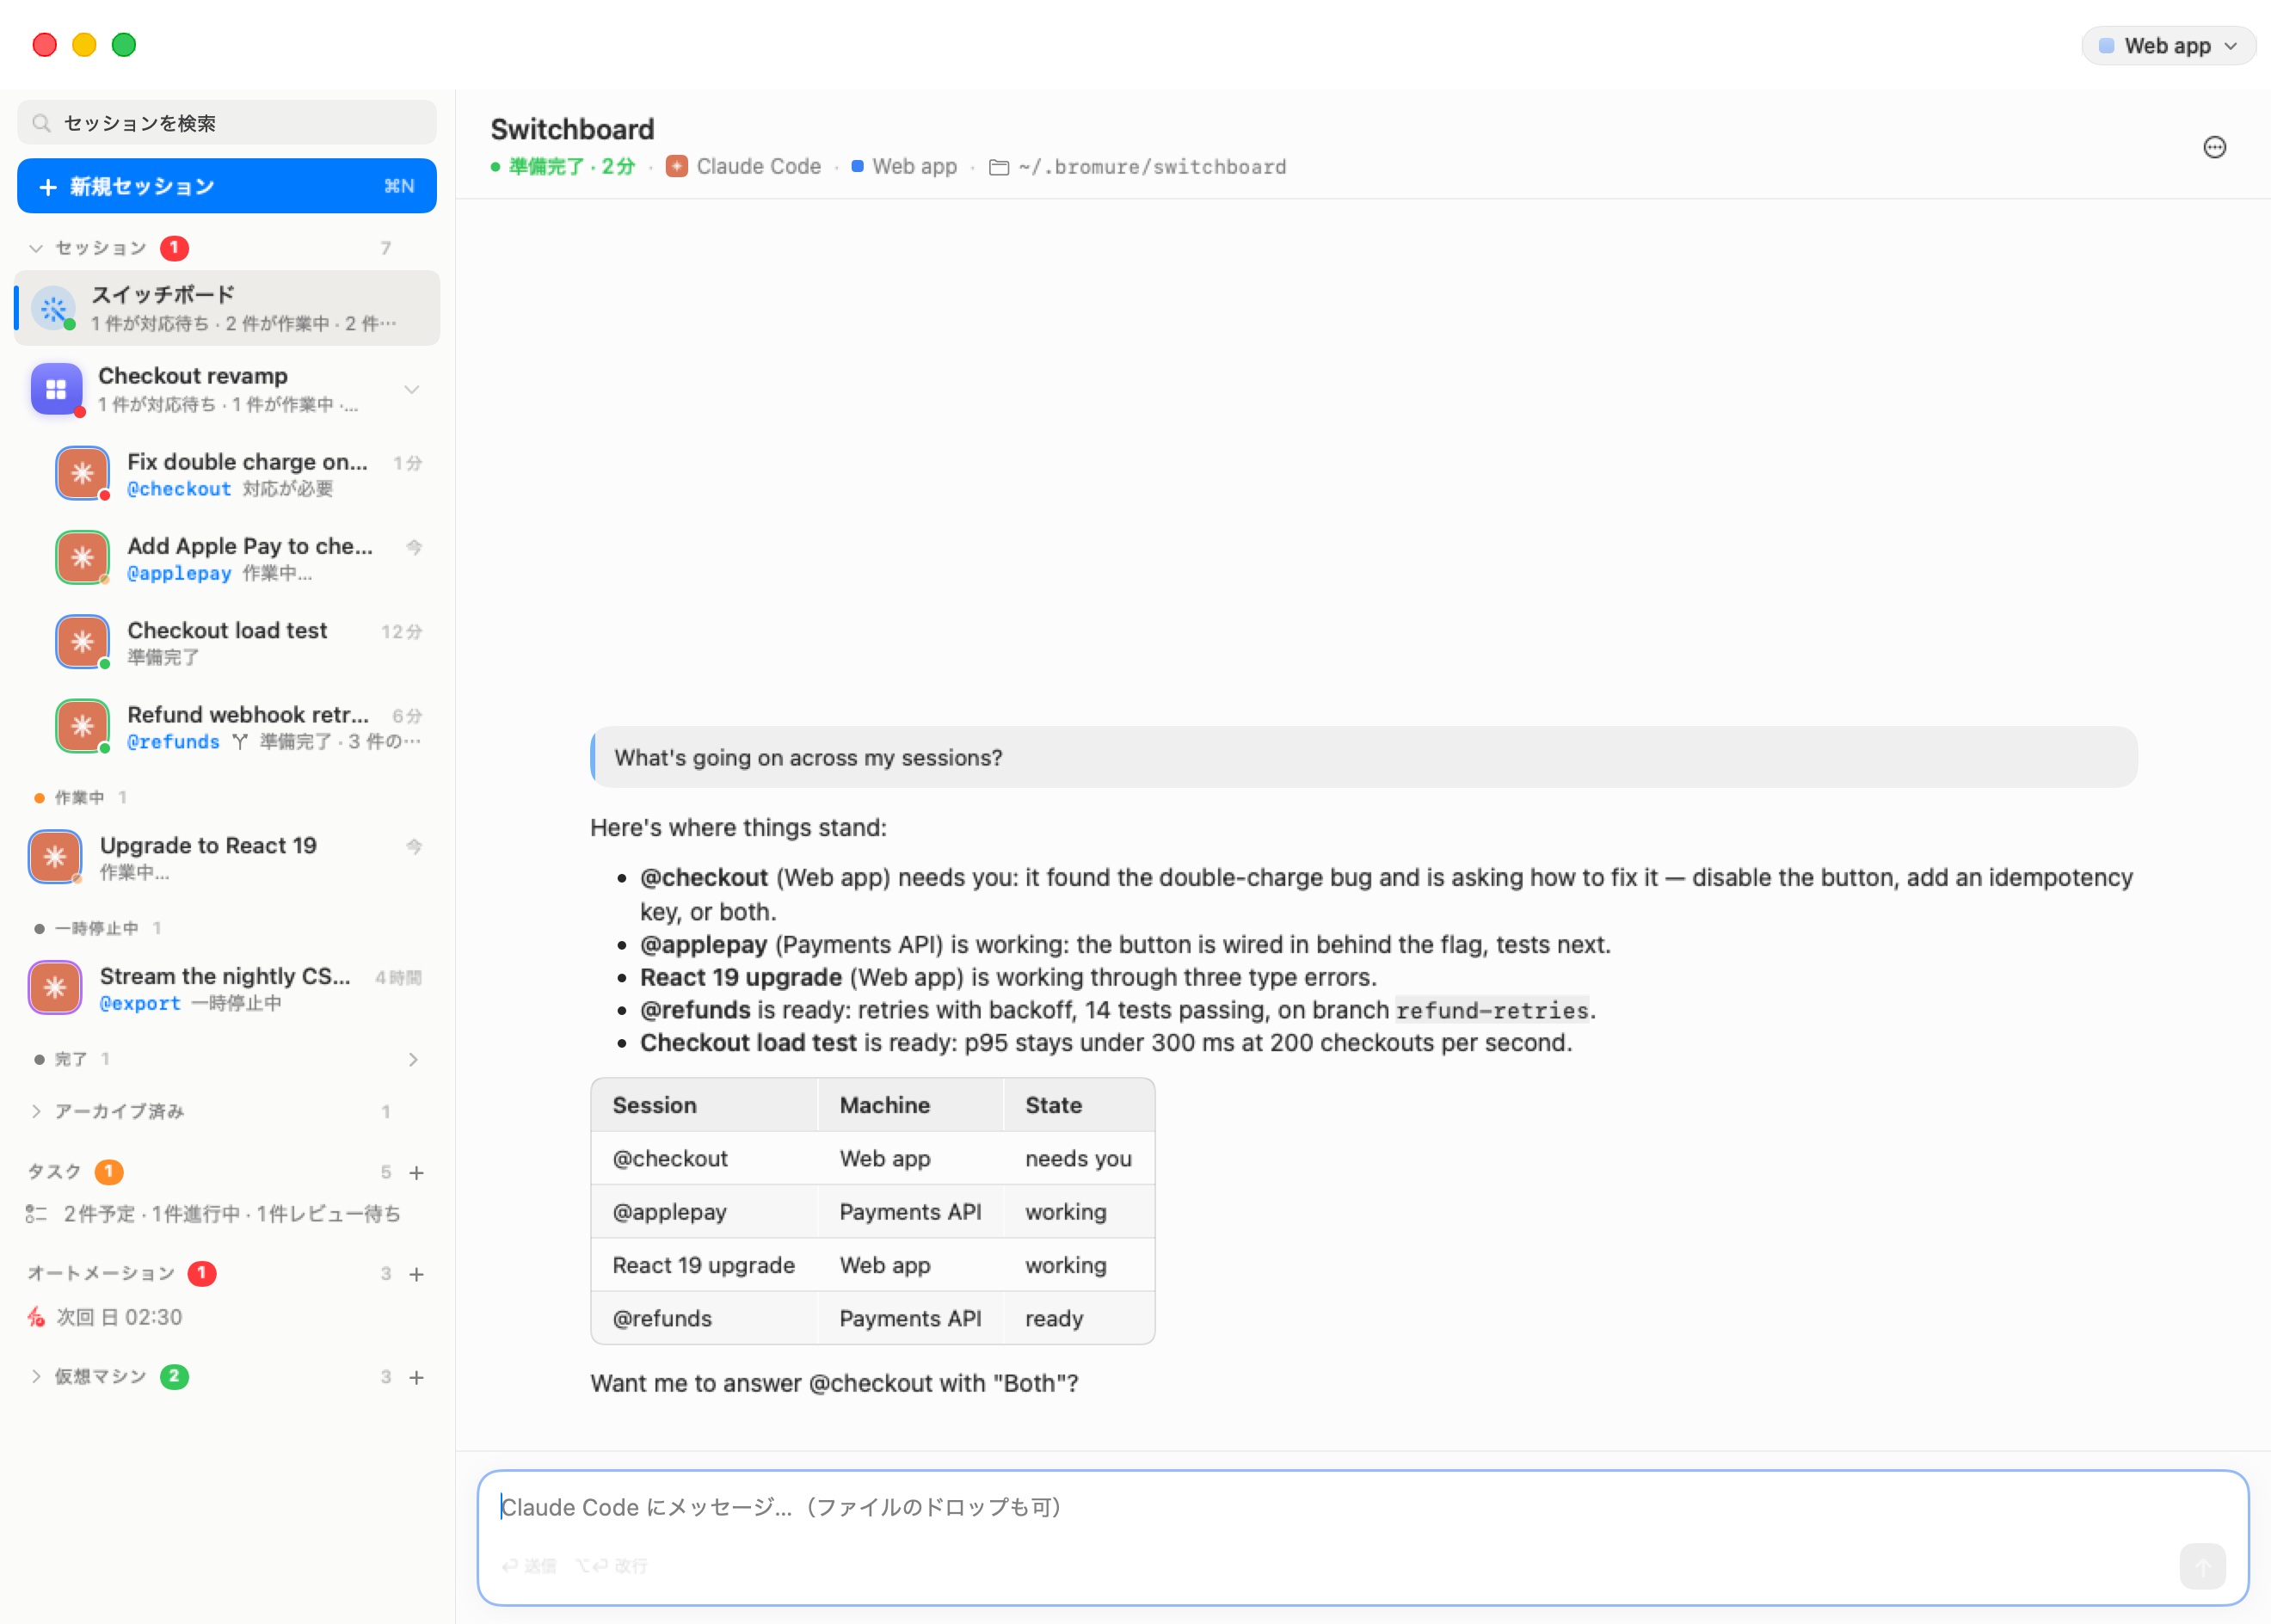The height and width of the screenshot is (1624, 2271).
Task: Click the @export tag in sidebar
Action: pos(140,1003)
